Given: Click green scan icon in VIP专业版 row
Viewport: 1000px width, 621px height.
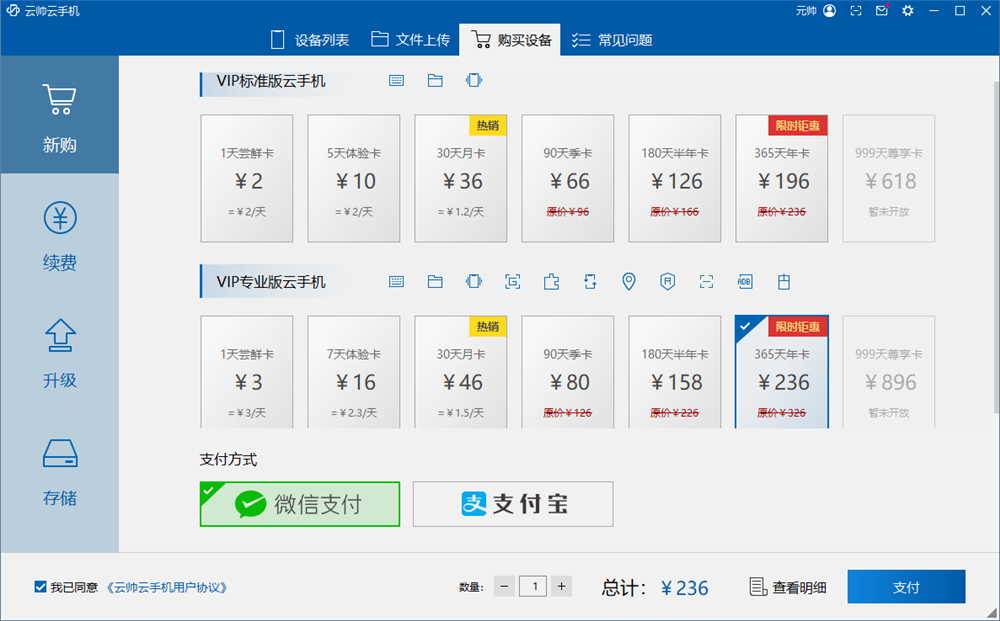Looking at the screenshot, I should [706, 281].
